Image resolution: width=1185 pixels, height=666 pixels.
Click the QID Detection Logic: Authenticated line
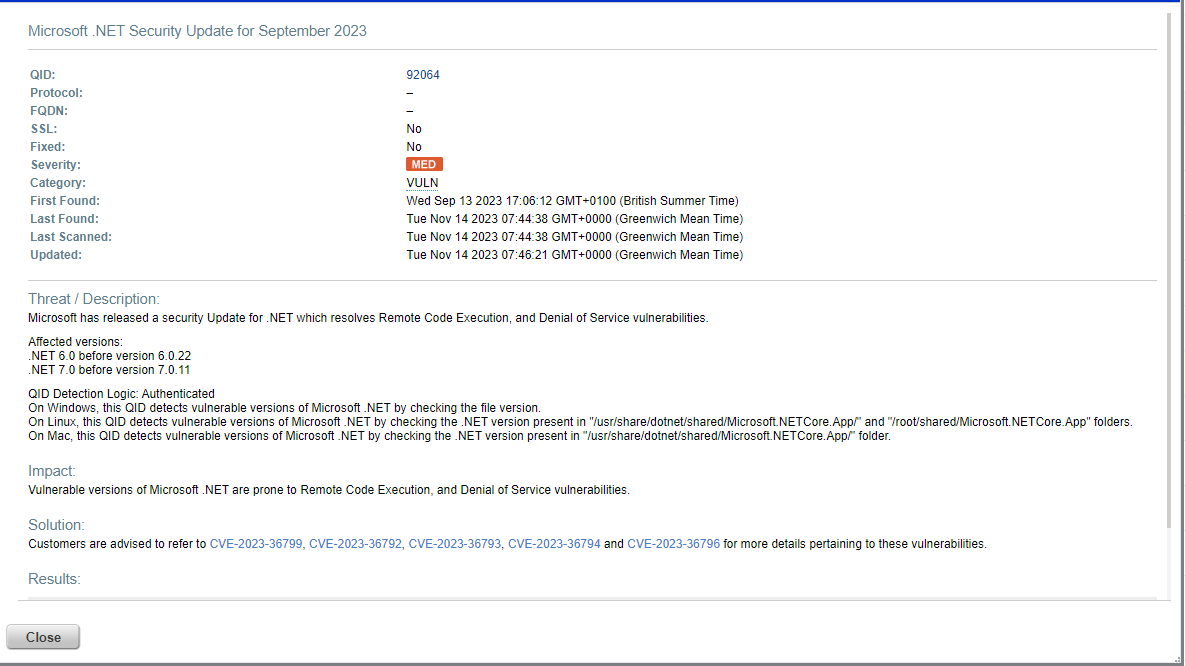pos(121,394)
